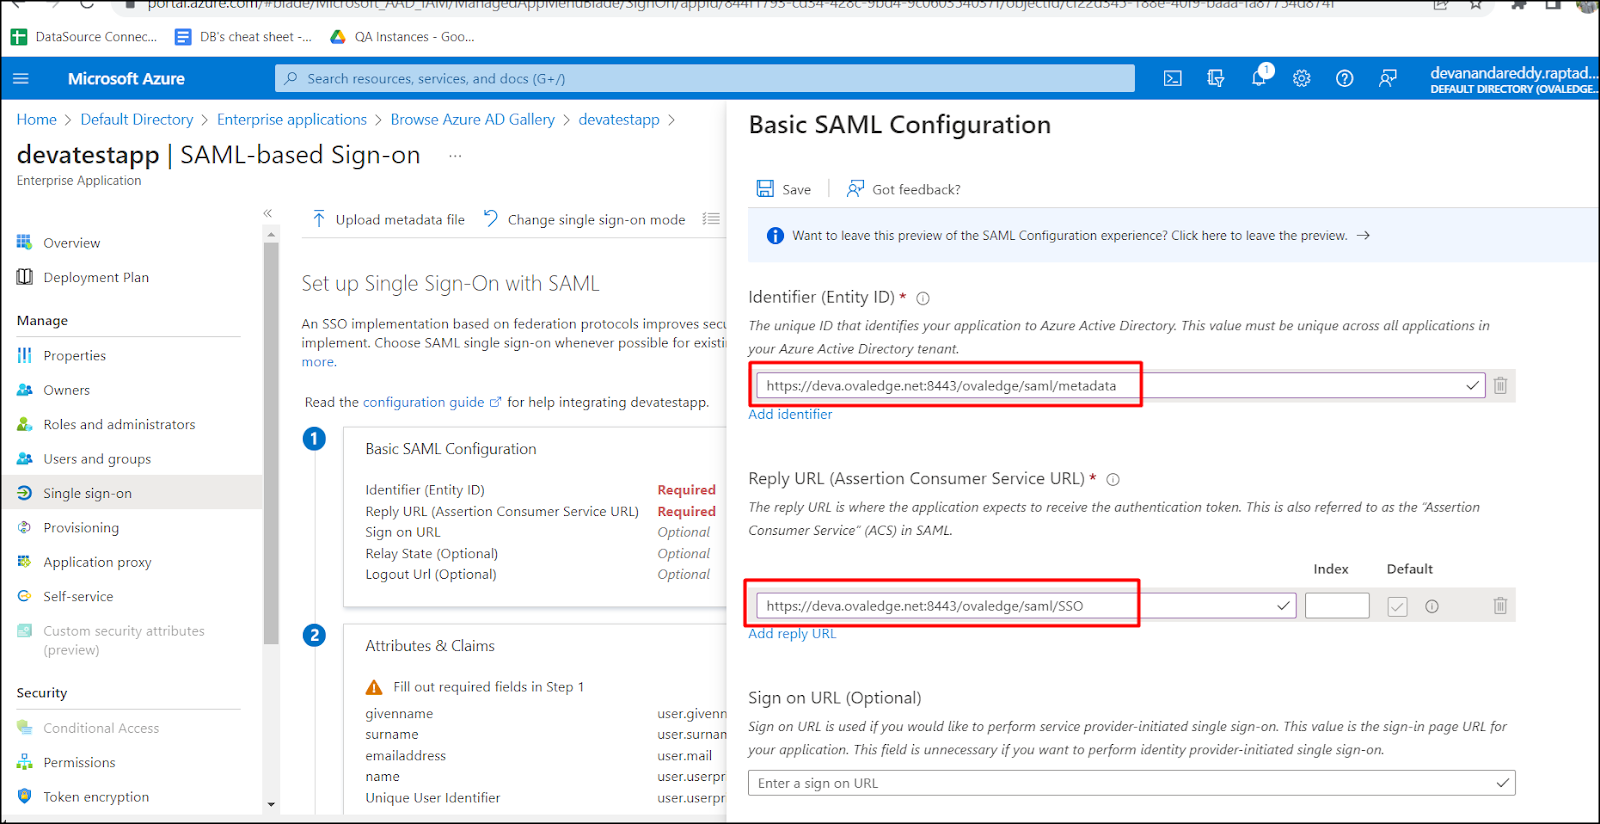Delete the reply URL with trash icon
1600x824 pixels.
pyautogui.click(x=1500, y=606)
